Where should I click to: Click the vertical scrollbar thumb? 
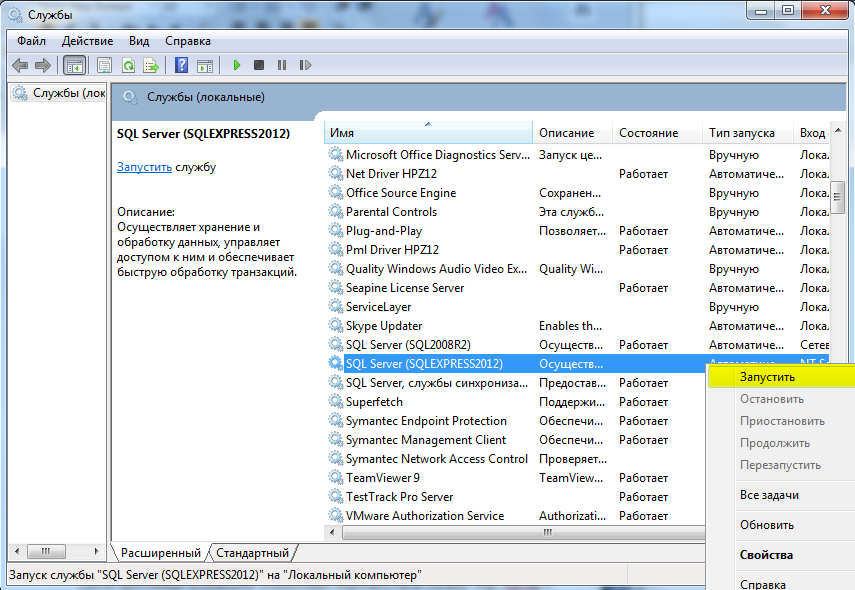coord(838,197)
